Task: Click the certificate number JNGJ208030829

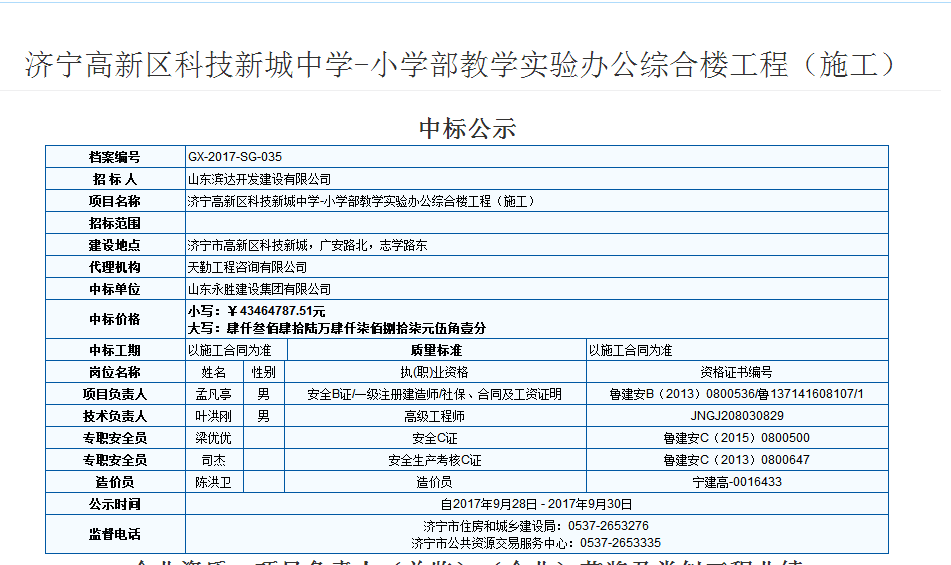Action: 736,416
